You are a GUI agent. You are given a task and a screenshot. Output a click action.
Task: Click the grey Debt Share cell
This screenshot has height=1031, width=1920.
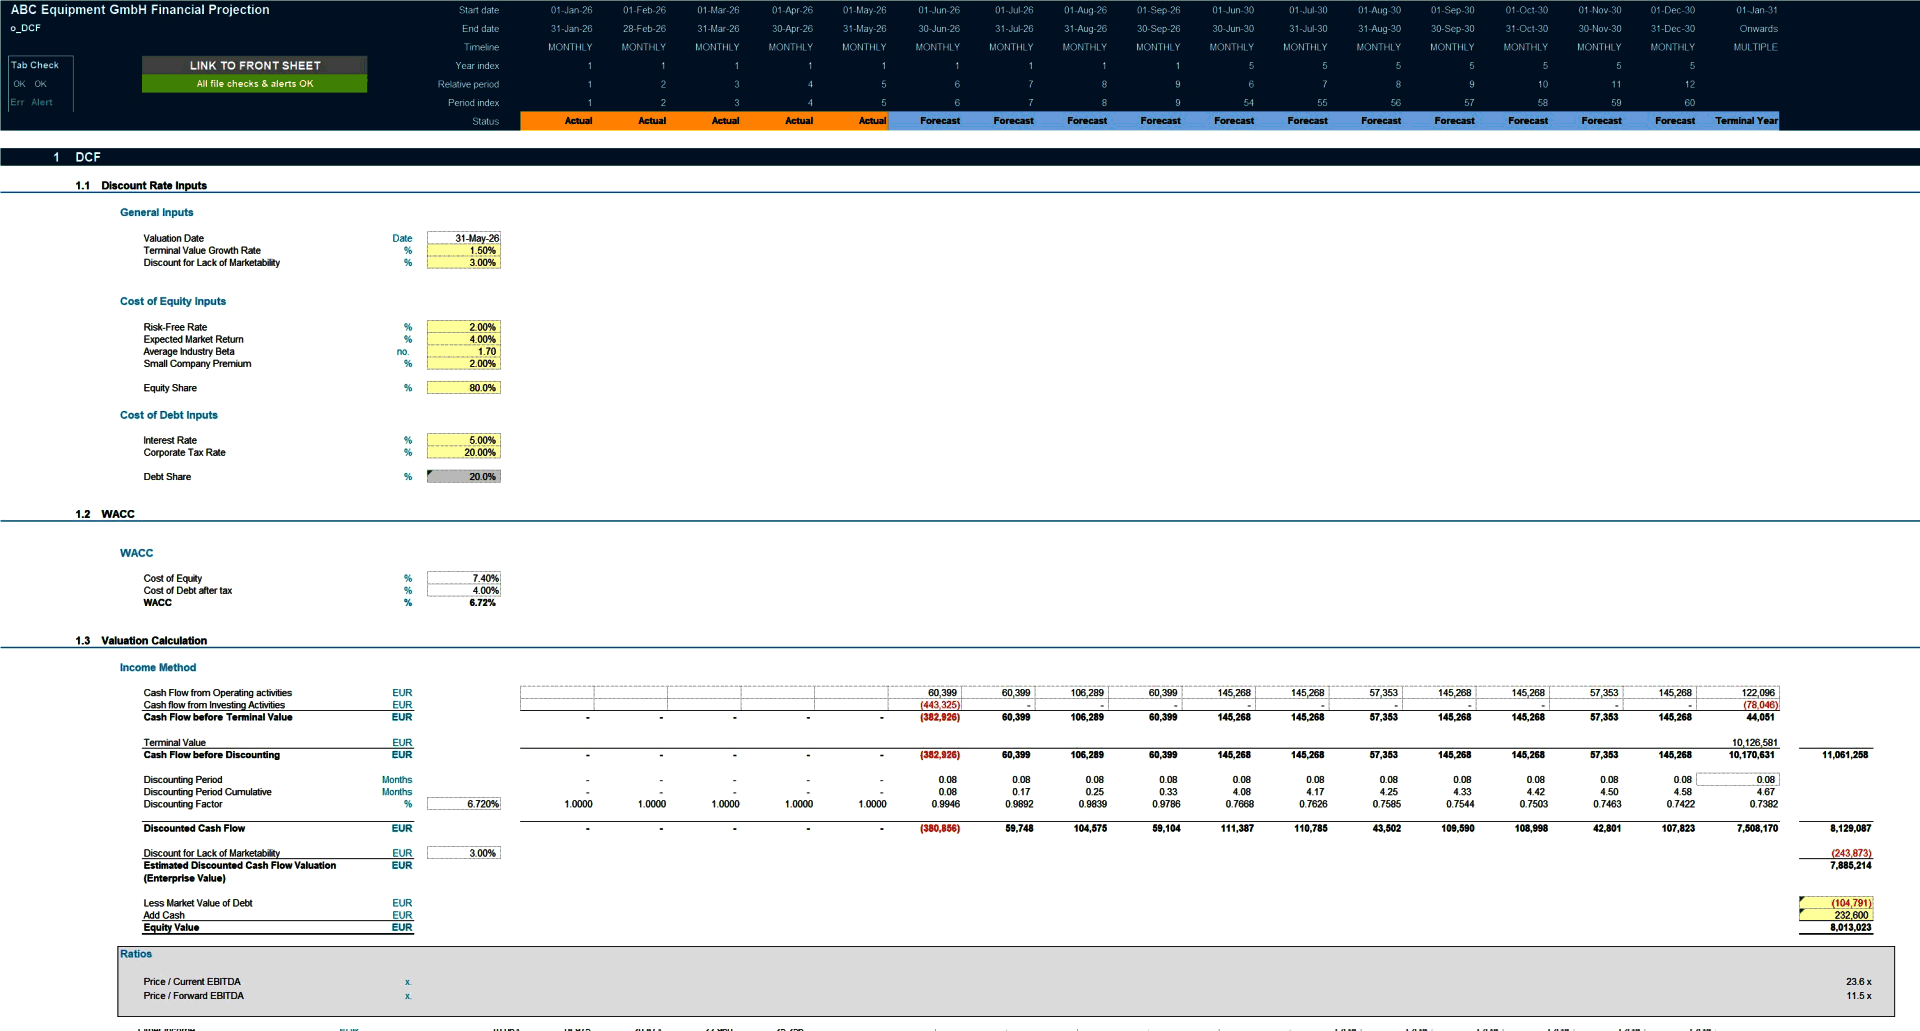pyautogui.click(x=463, y=477)
